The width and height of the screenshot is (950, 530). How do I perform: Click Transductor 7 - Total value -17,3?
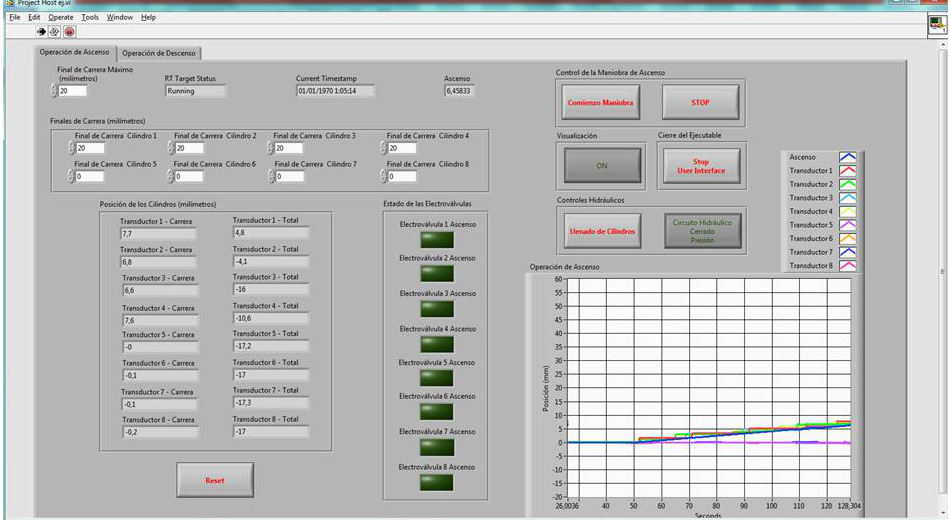point(271,403)
